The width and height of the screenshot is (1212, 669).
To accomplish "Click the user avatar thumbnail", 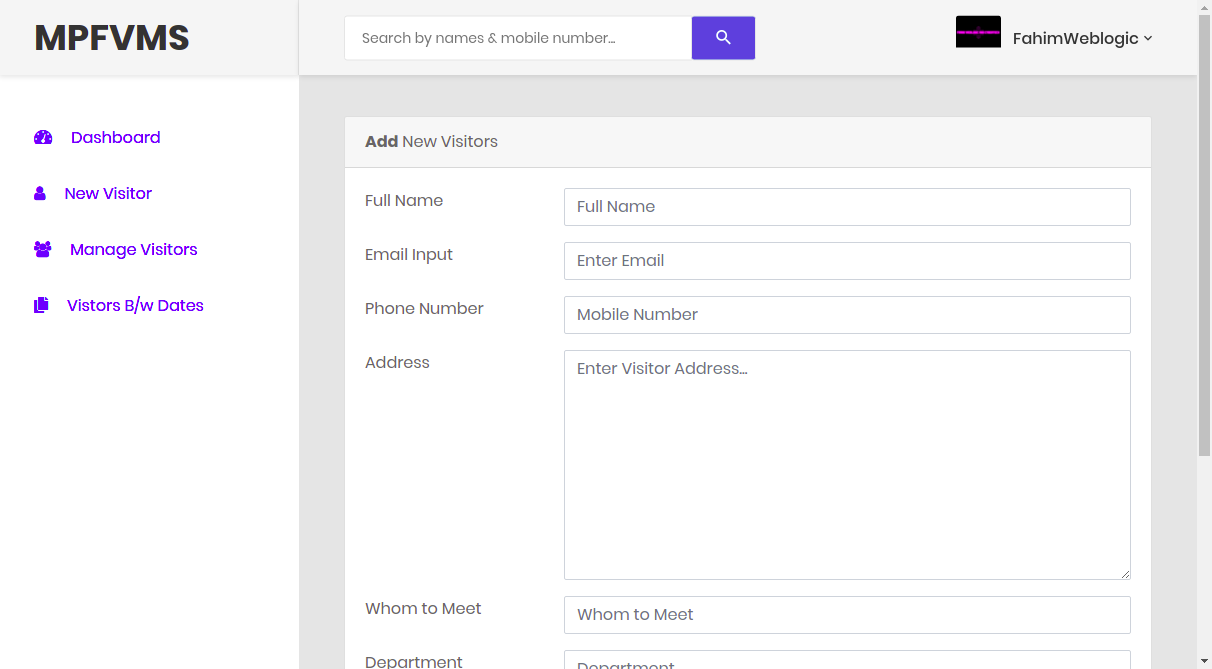I will tap(978, 32).
